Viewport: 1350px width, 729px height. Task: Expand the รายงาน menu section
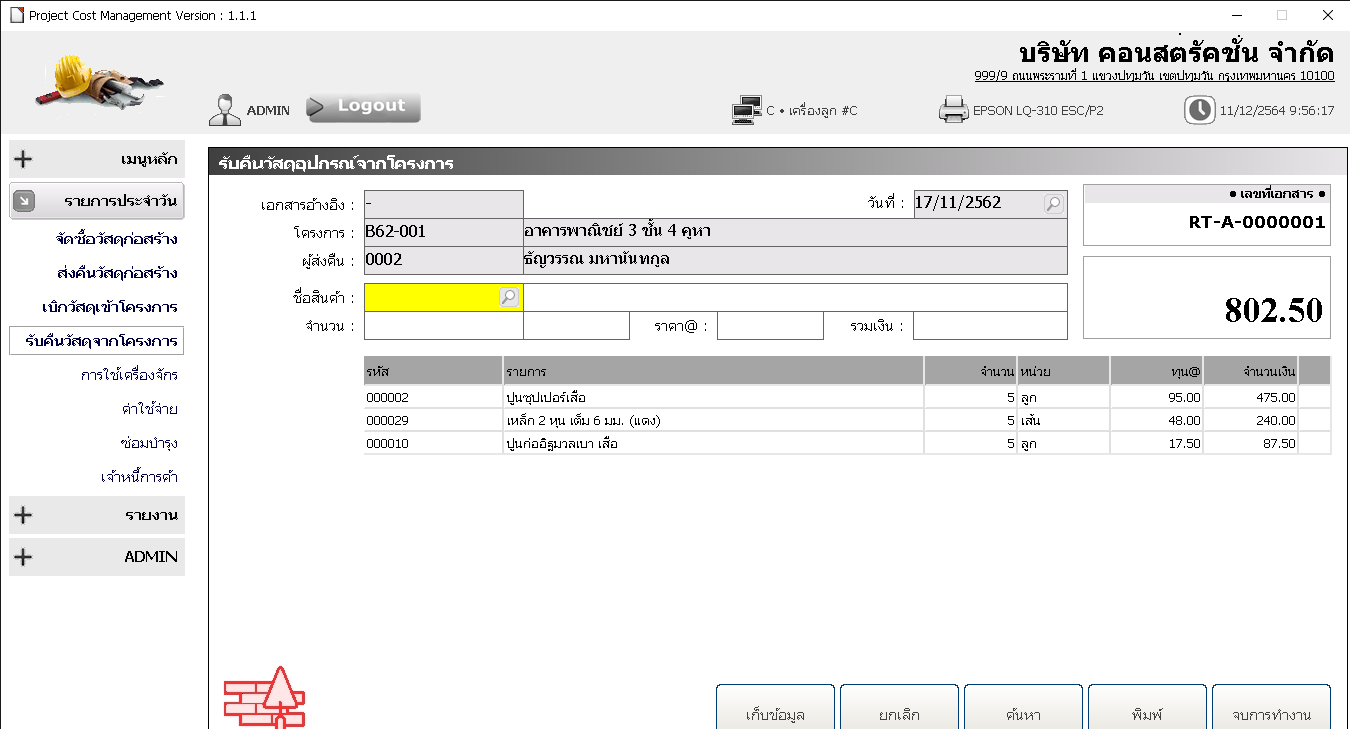click(97, 515)
